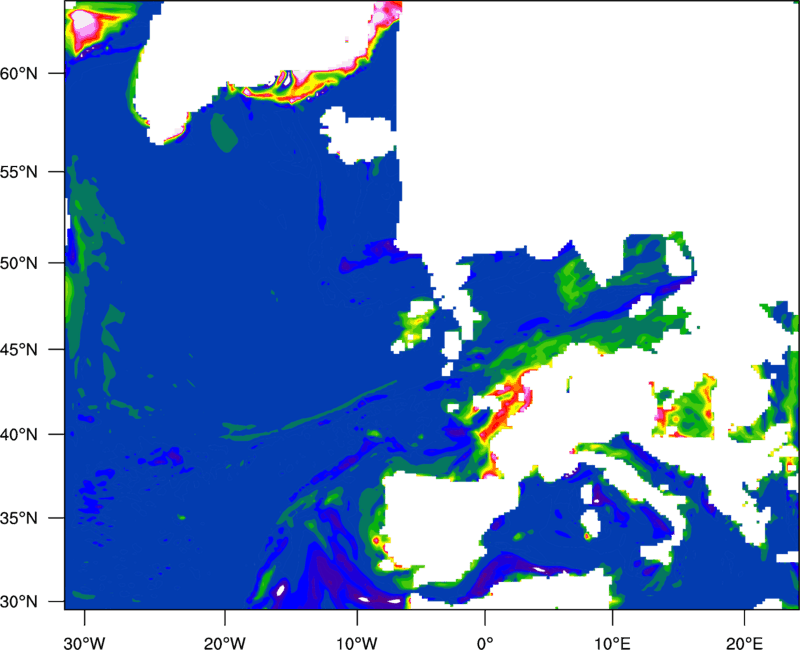Click the 20°W longitude label
Screen dimensions: 800x650
[x=225, y=643]
